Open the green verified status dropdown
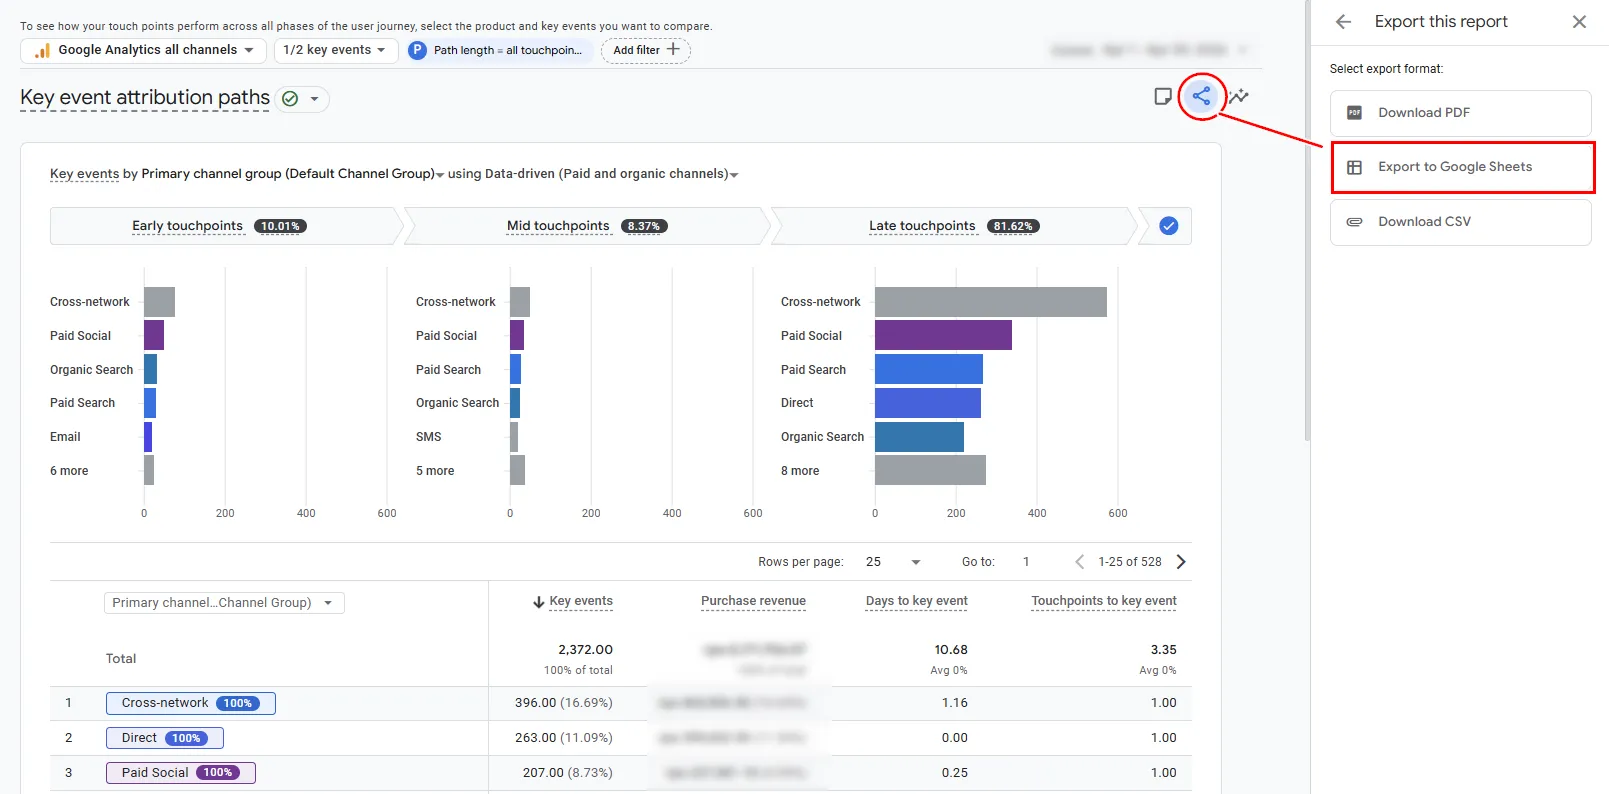1609x794 pixels. pyautogui.click(x=302, y=99)
